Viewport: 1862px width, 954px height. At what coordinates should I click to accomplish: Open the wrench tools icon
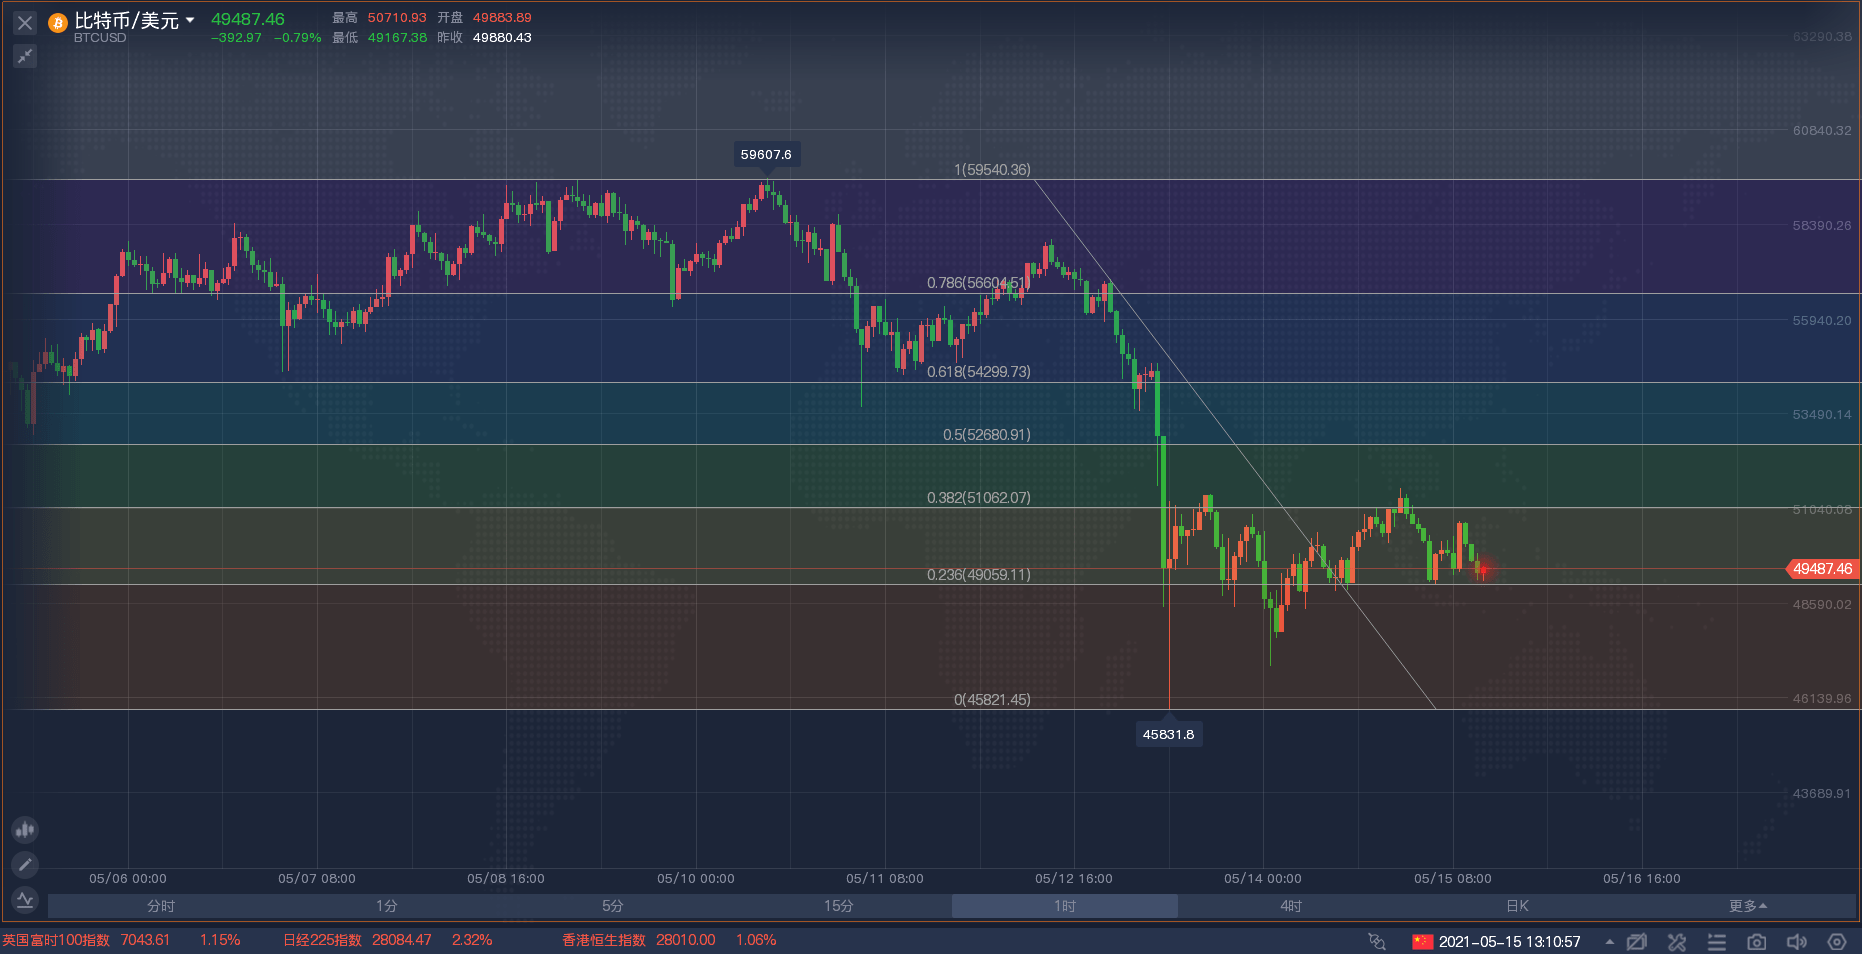(x=1677, y=942)
